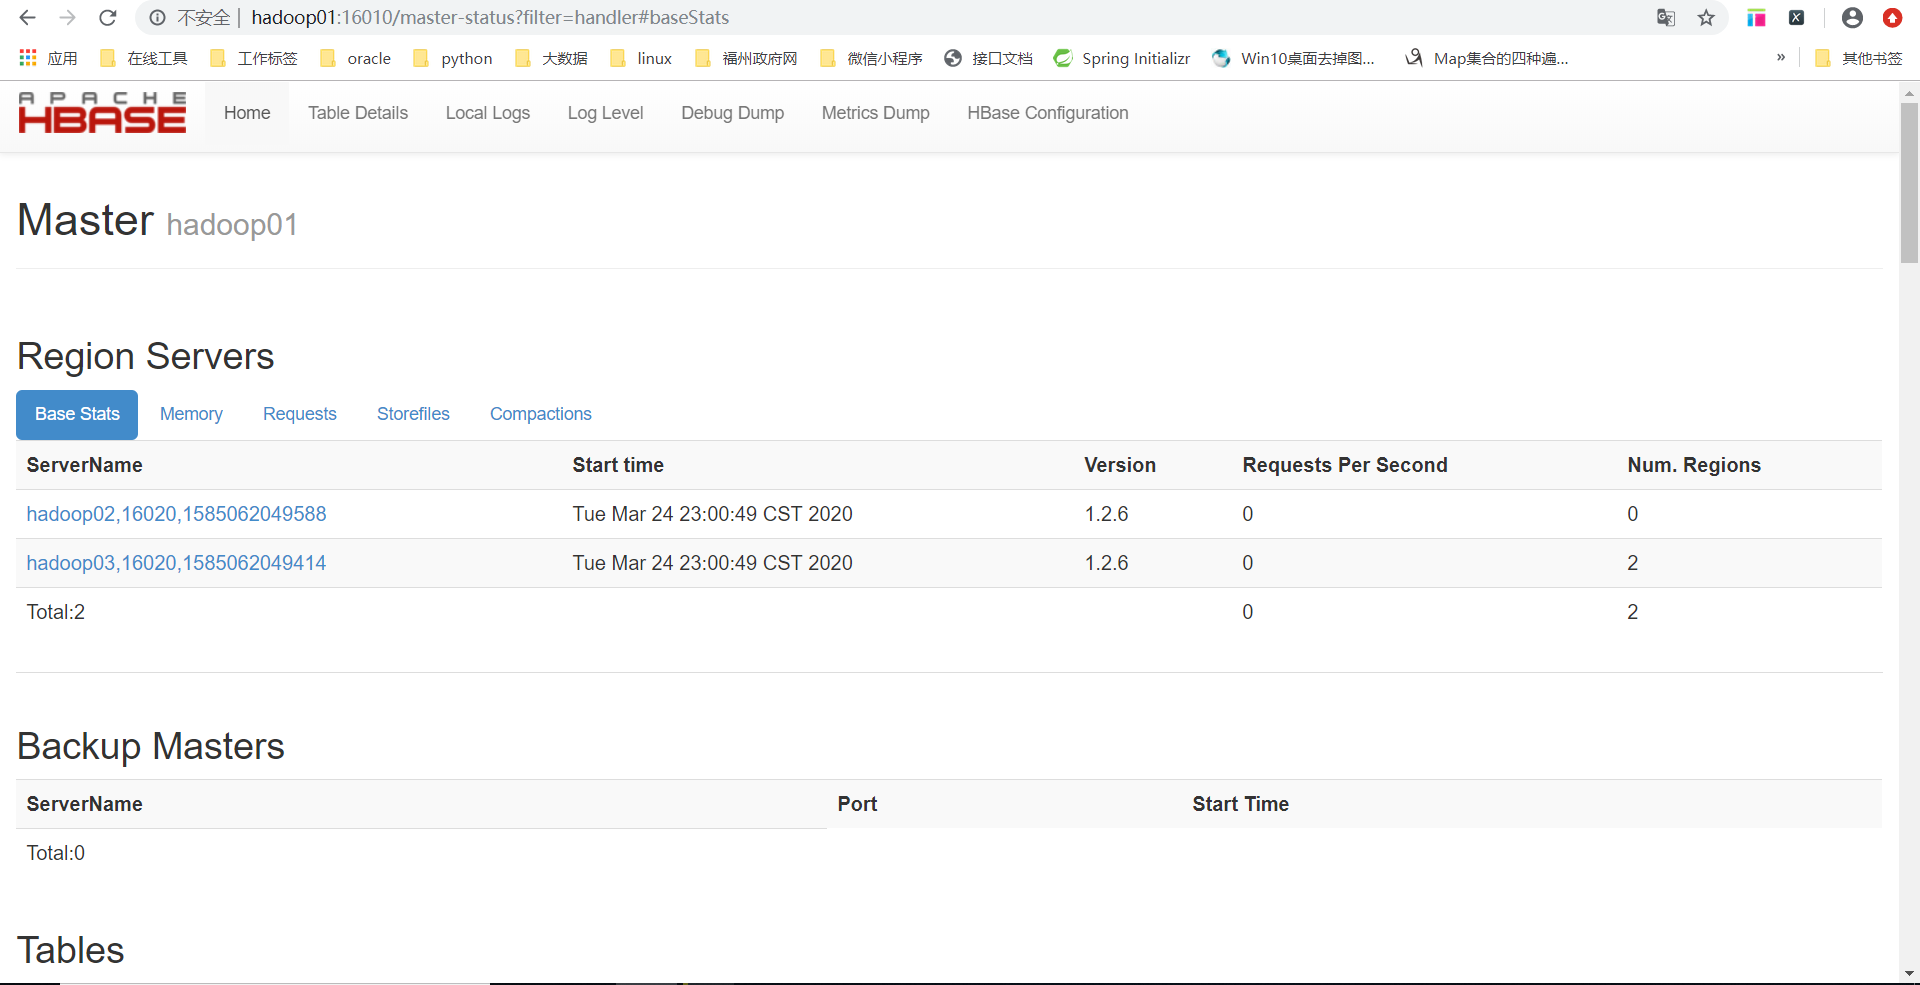Viewport: 1920px width, 985px height.
Task: Open Local Logs page
Action: (488, 113)
